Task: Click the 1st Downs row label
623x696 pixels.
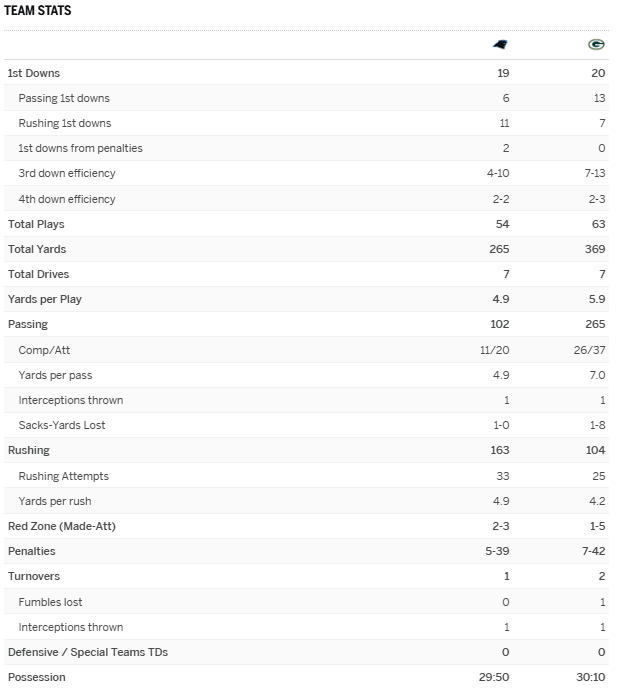Action: pyautogui.click(x=34, y=73)
